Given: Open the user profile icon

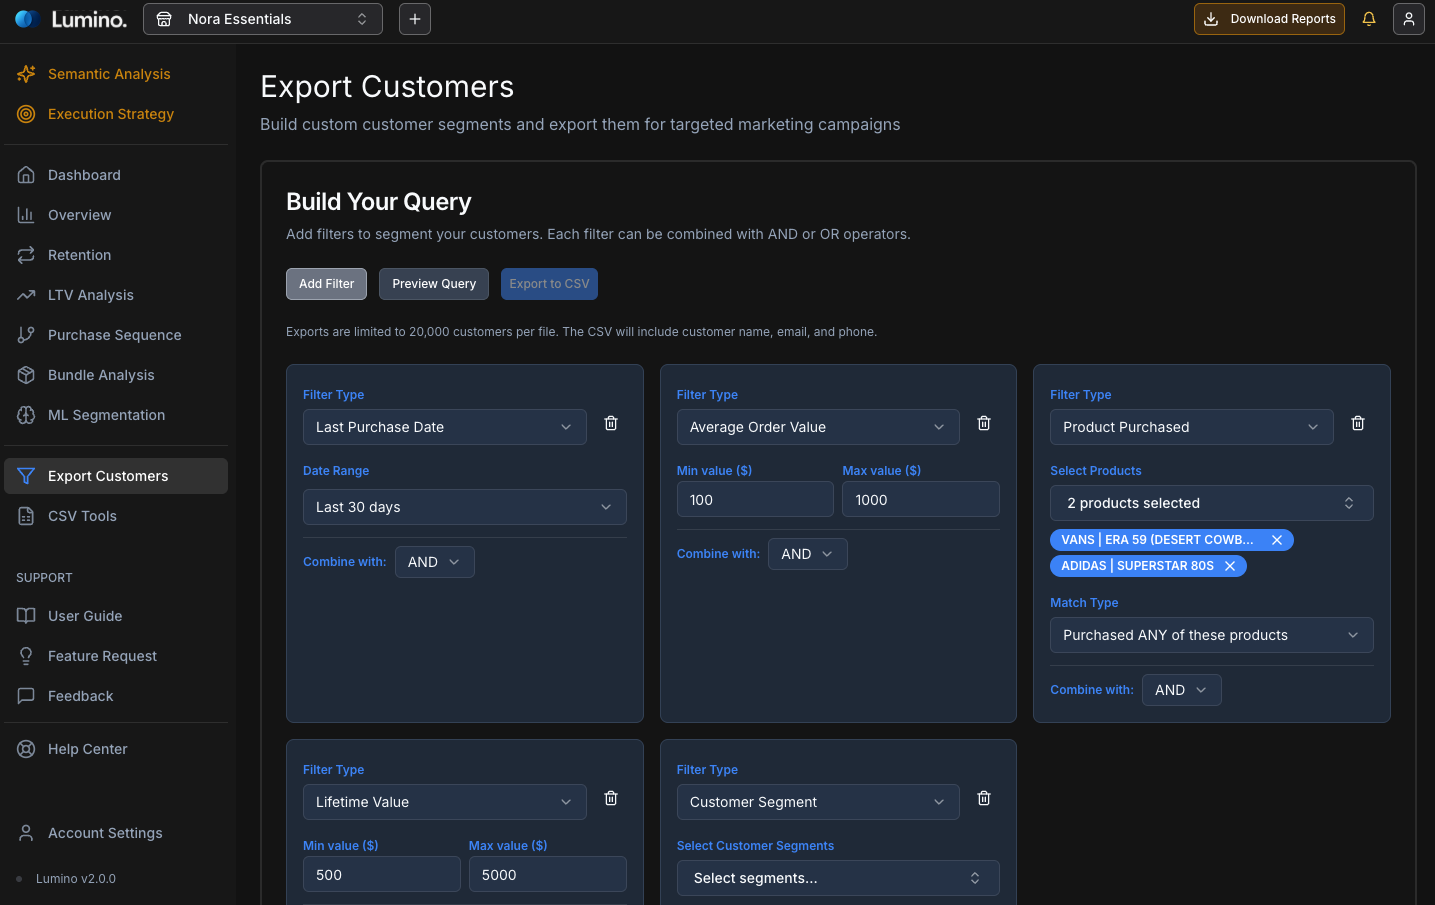Looking at the screenshot, I should pos(1409,18).
